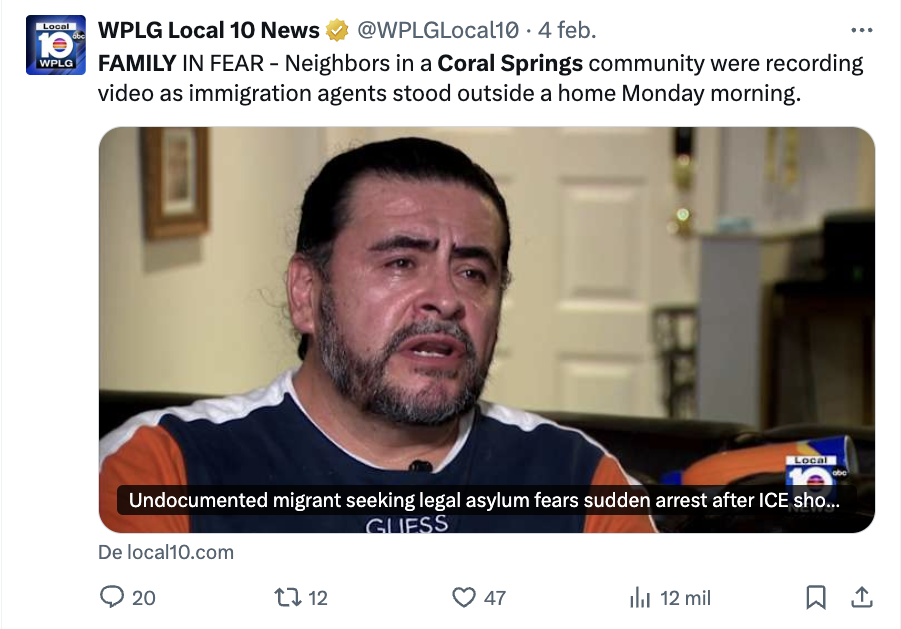
Task: Click the 4 feb. timestamp
Action: point(567,30)
